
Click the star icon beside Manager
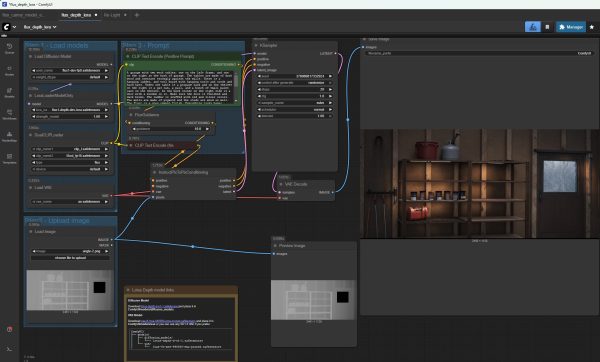click(x=592, y=27)
